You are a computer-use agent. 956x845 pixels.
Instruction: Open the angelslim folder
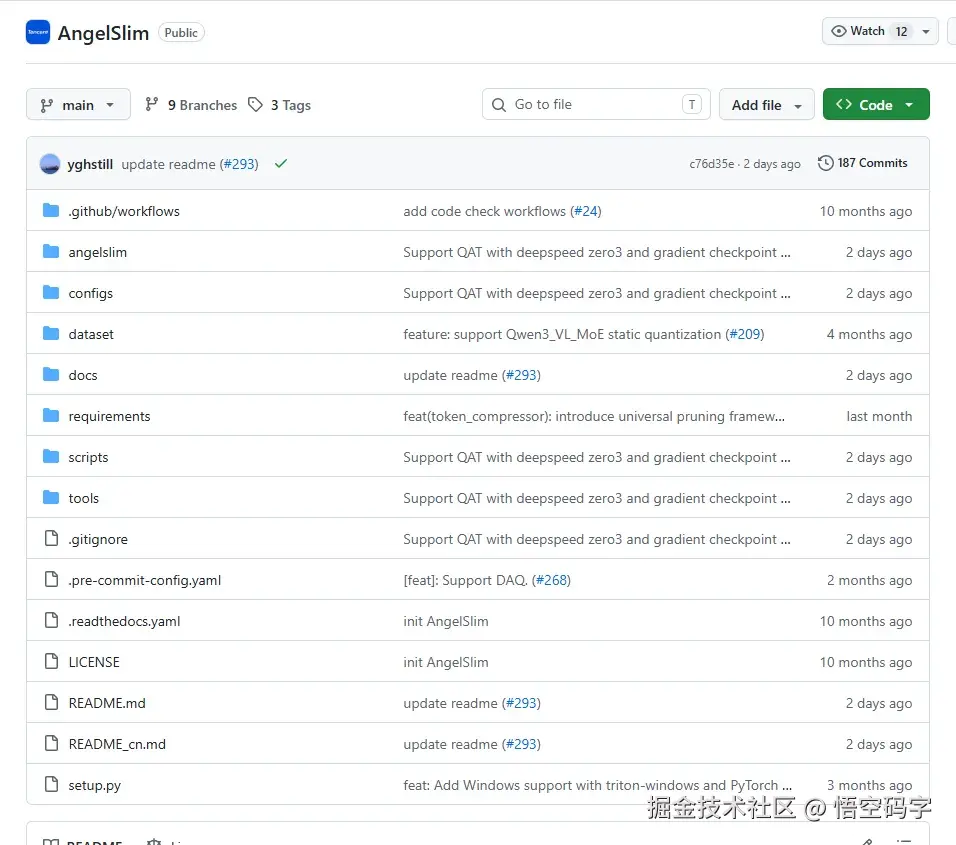point(98,252)
